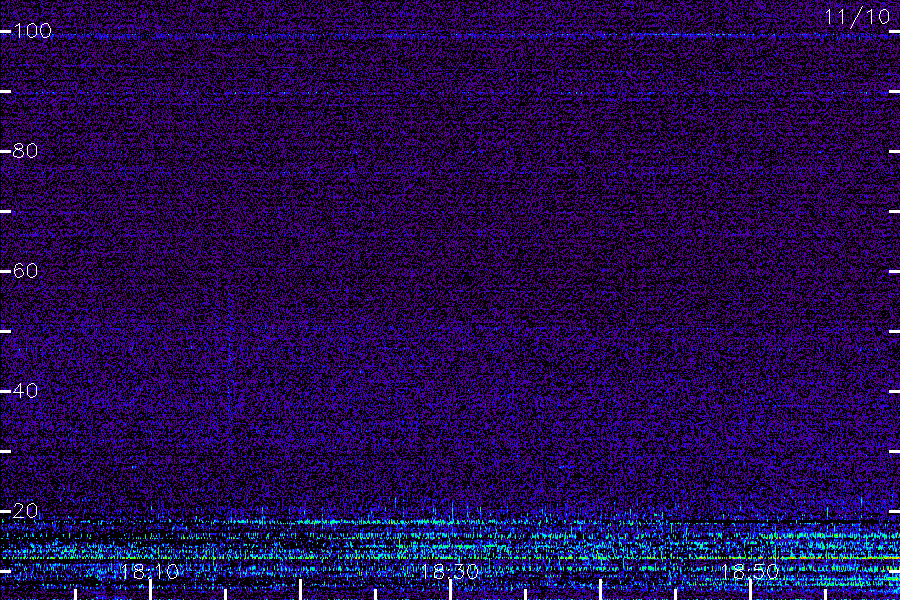This screenshot has height=600, width=900.
Task: Click the 100 frequency axis label
Action: coord(32,31)
